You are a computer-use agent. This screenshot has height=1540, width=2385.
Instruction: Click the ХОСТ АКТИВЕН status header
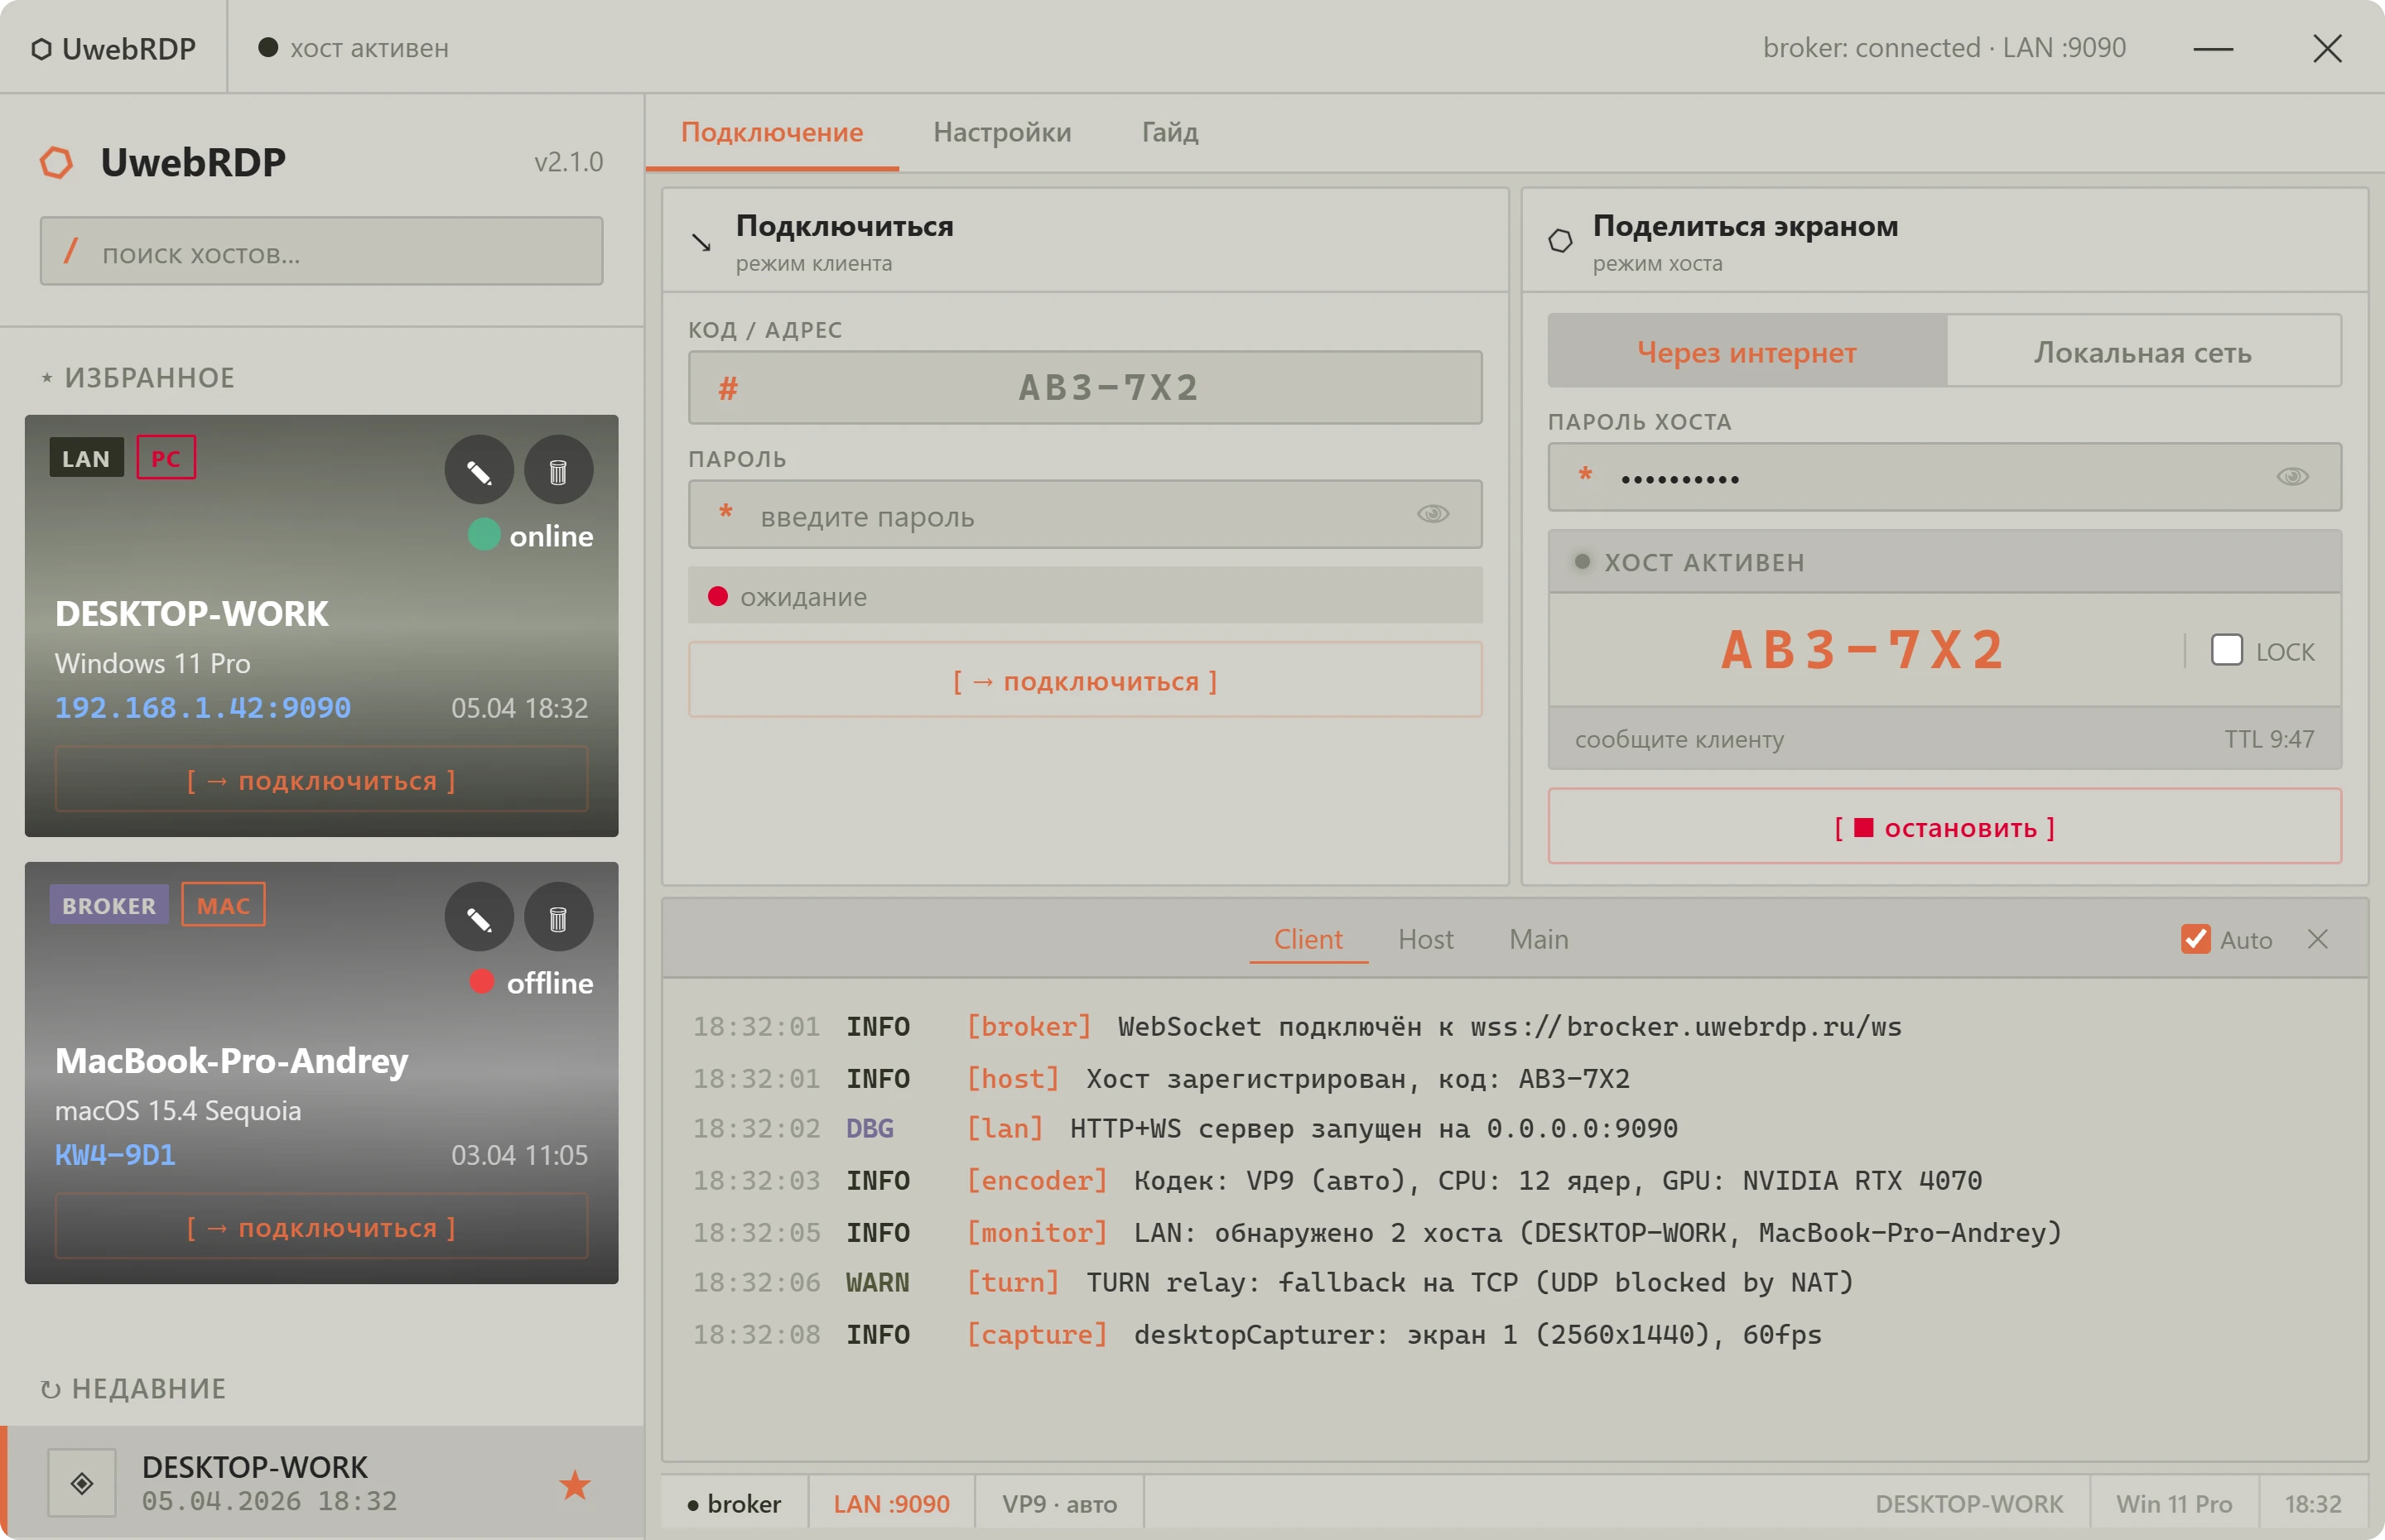point(1944,562)
